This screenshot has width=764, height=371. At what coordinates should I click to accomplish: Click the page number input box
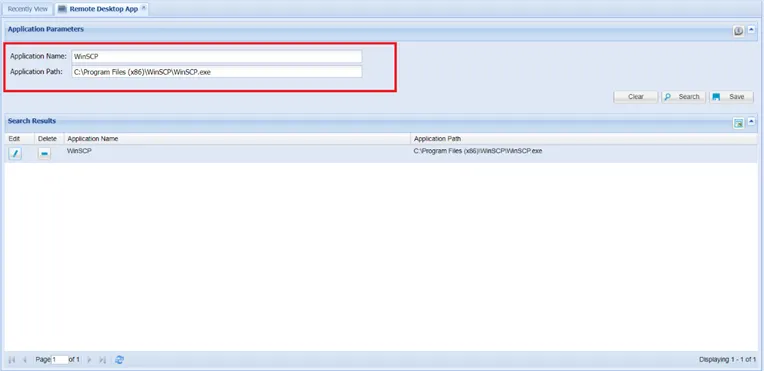[59, 360]
